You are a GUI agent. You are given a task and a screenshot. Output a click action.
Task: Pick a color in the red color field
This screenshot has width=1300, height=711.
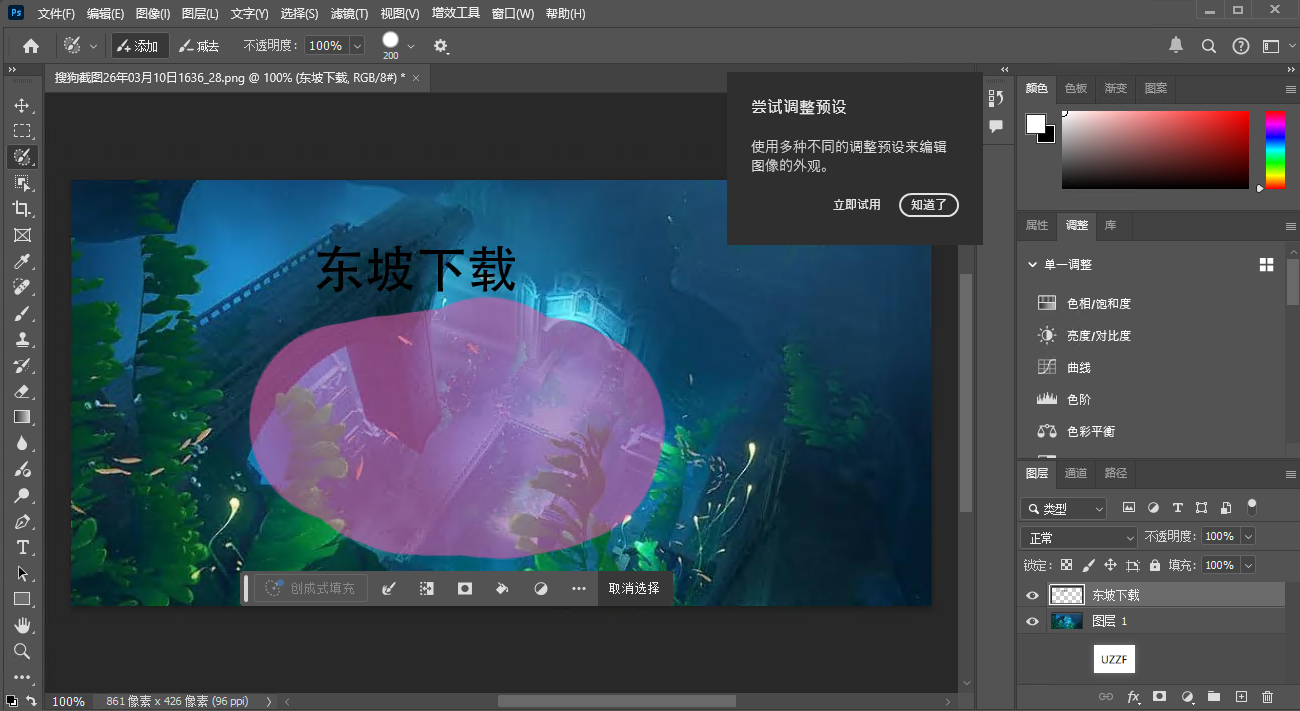[1155, 150]
